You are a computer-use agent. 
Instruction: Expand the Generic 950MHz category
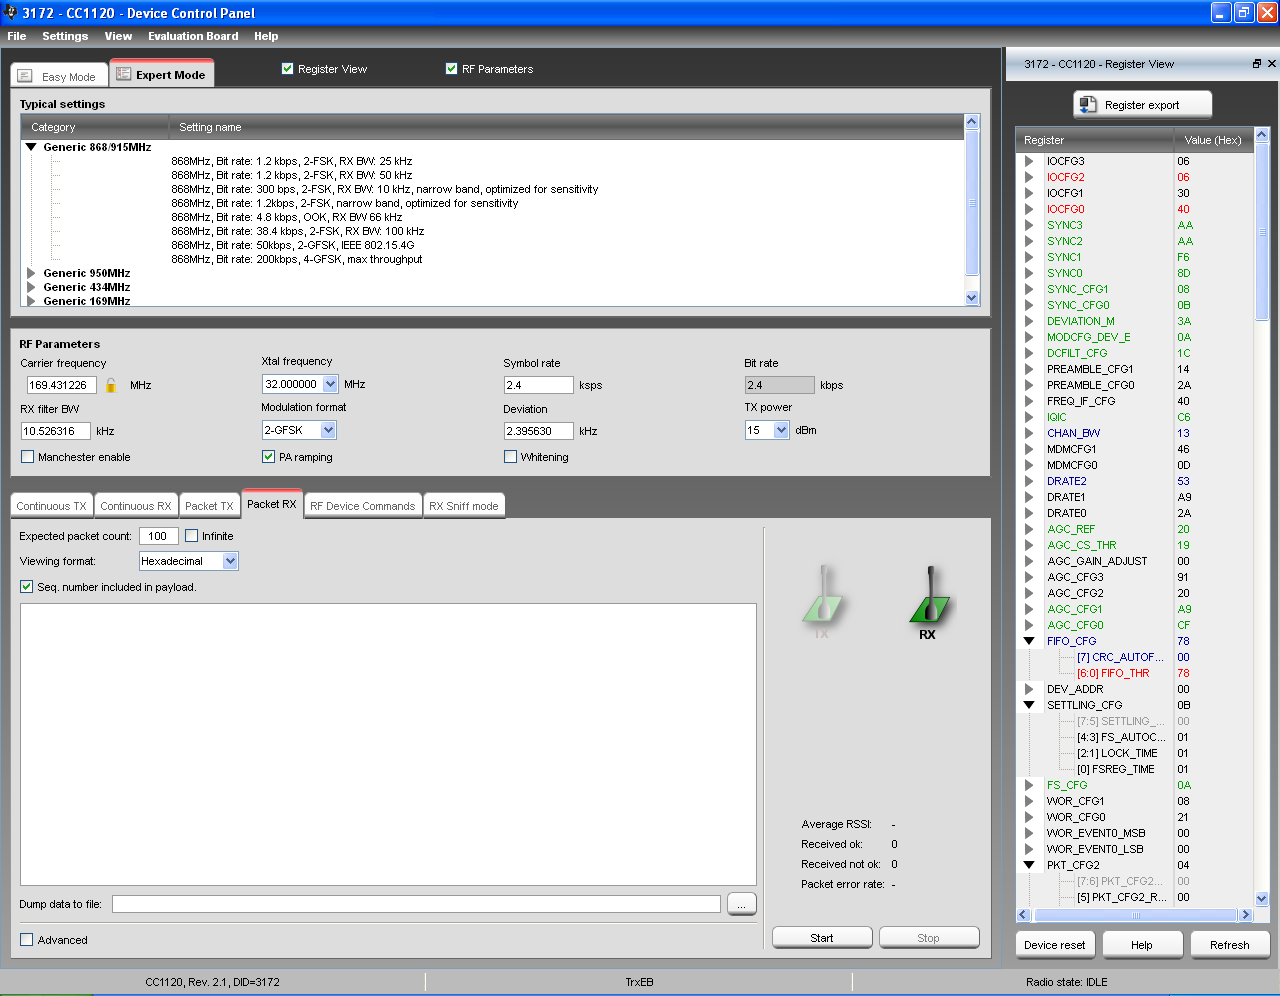tap(31, 273)
